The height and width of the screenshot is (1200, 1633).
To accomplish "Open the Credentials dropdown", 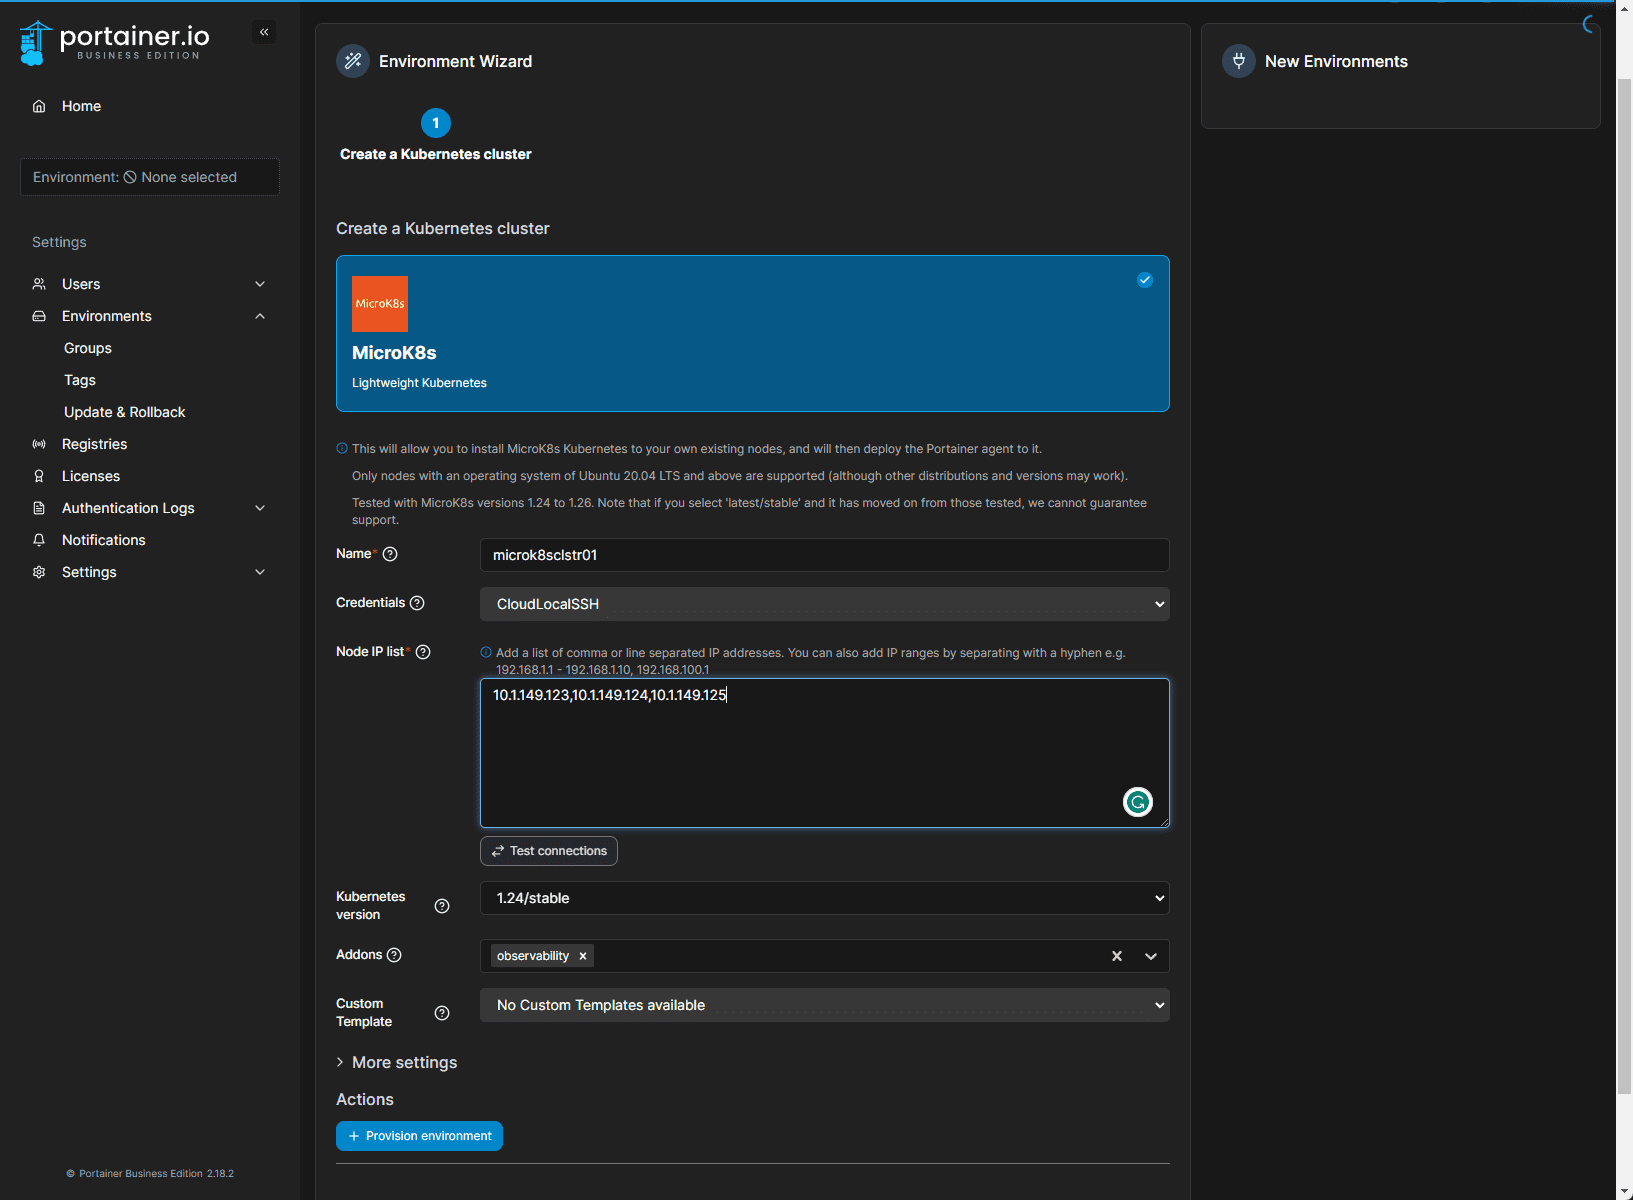I will click(824, 604).
